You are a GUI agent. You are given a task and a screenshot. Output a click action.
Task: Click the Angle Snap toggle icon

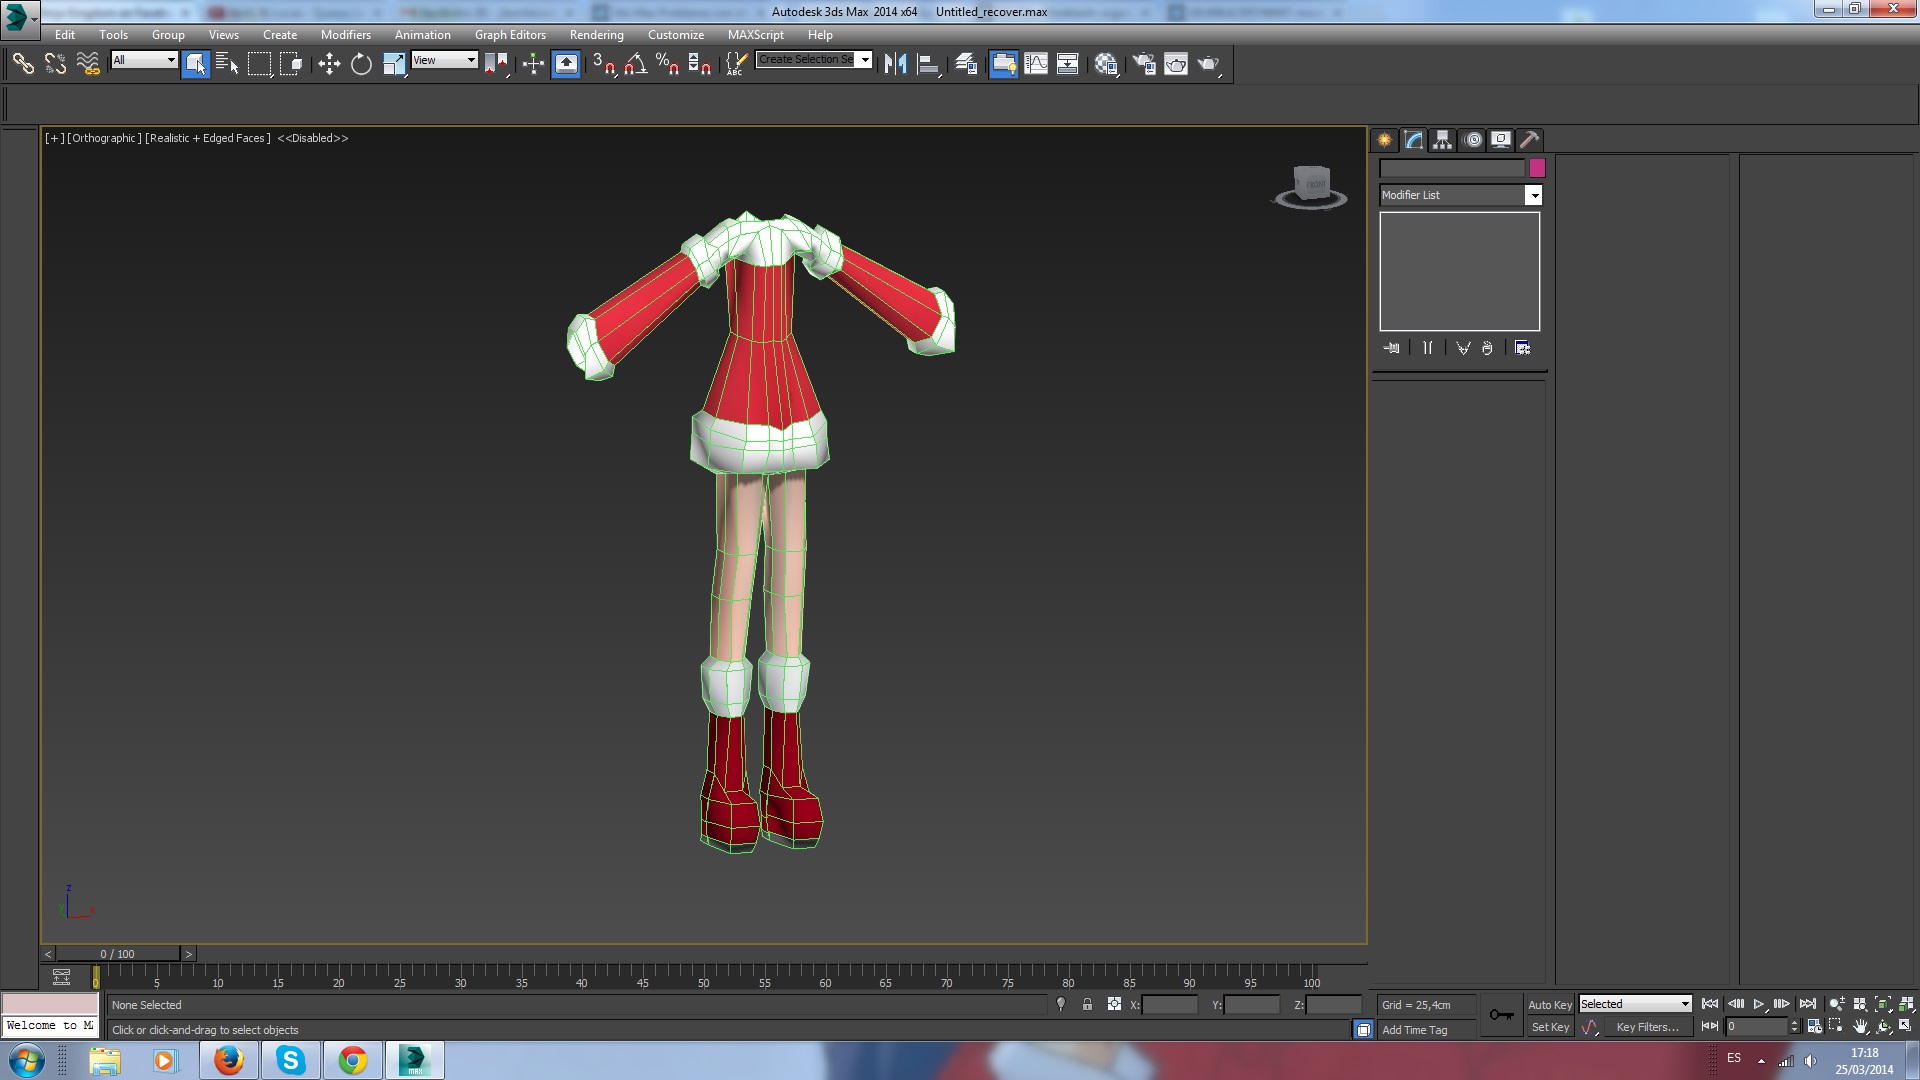point(635,64)
